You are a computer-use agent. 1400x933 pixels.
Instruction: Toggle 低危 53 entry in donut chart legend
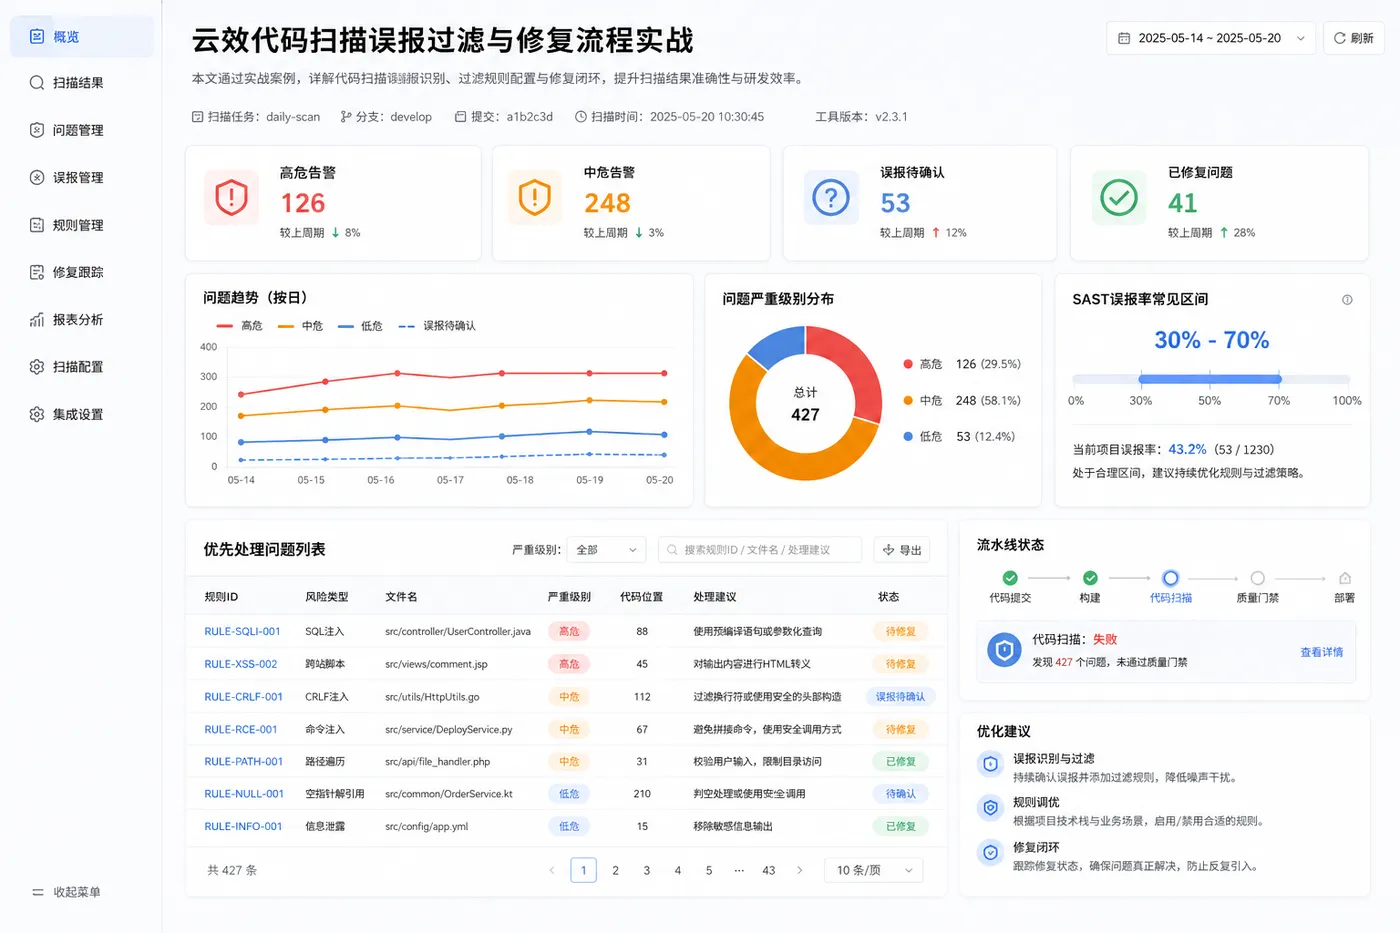click(959, 436)
